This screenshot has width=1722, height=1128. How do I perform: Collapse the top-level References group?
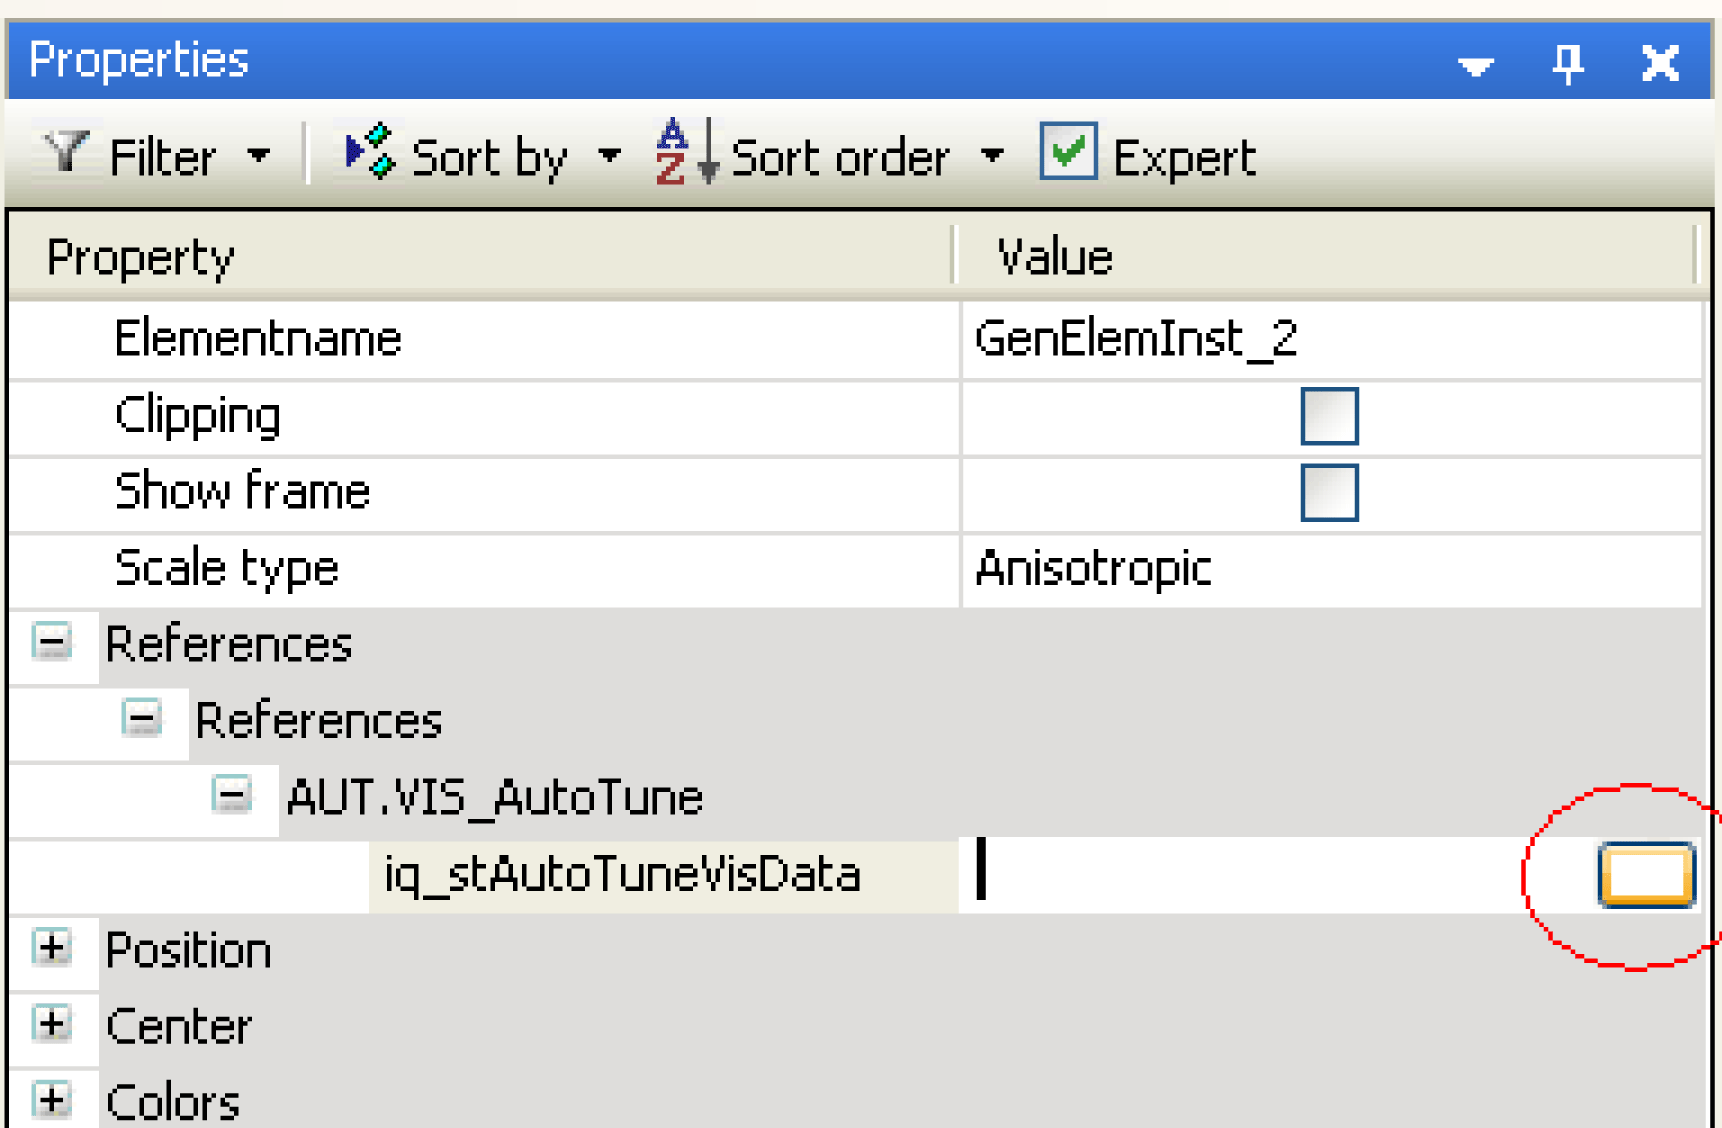52,642
